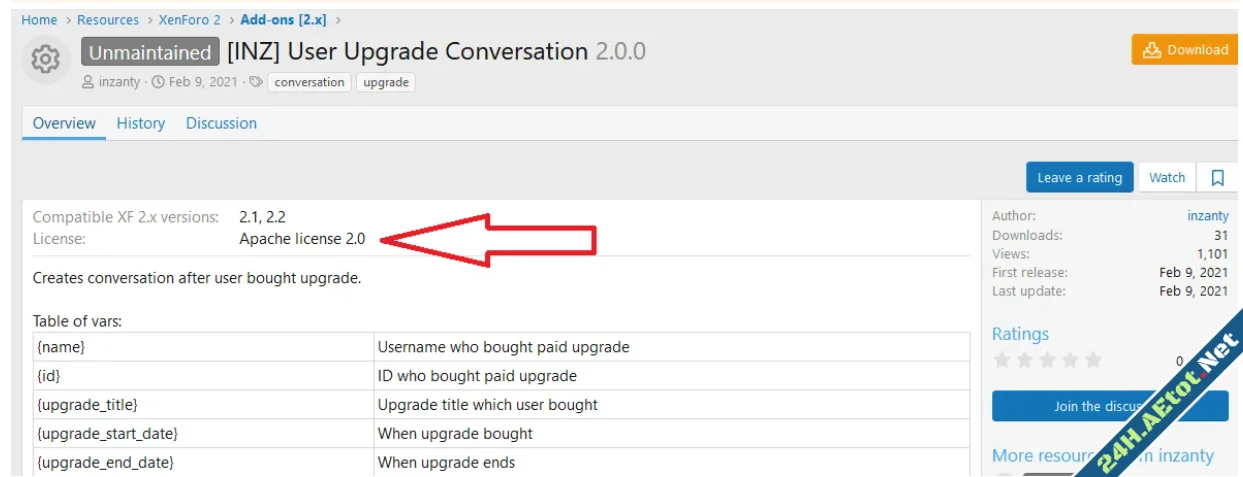Screen dimensions: 1243x477
Task: Click the "conversation" tag
Action: [x=309, y=82]
